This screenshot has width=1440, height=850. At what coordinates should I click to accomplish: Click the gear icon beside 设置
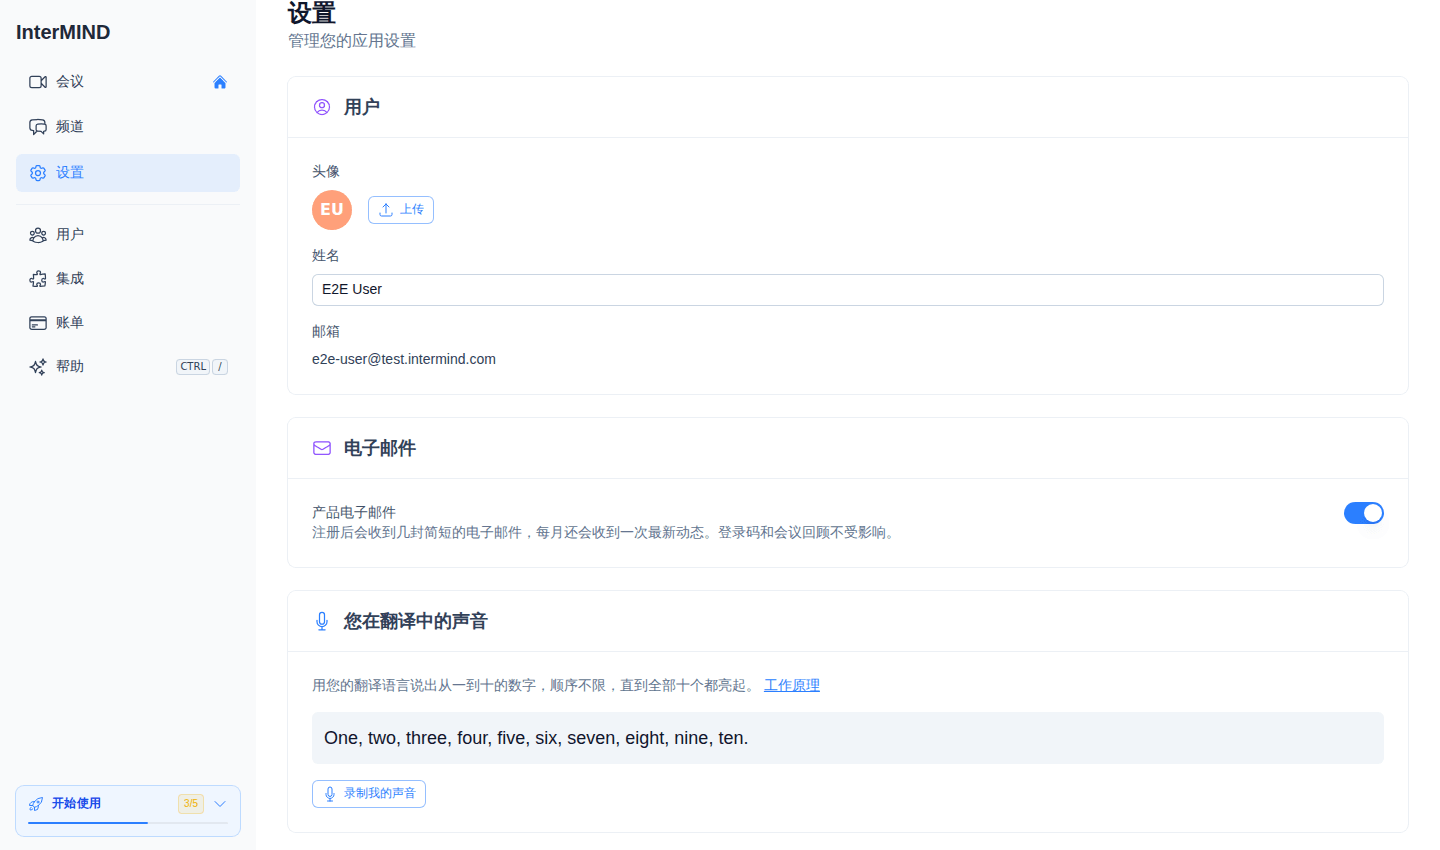pyautogui.click(x=38, y=173)
